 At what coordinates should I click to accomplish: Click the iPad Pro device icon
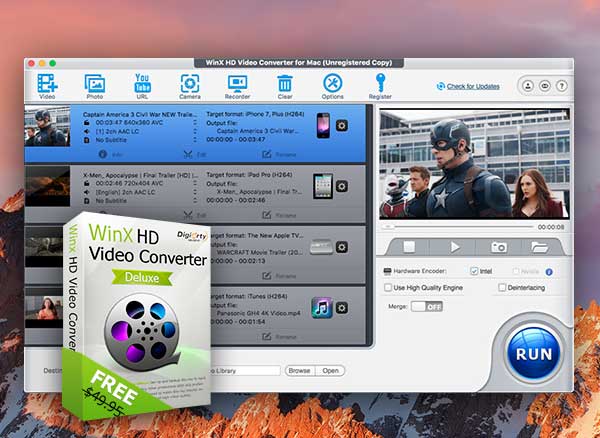click(x=323, y=186)
